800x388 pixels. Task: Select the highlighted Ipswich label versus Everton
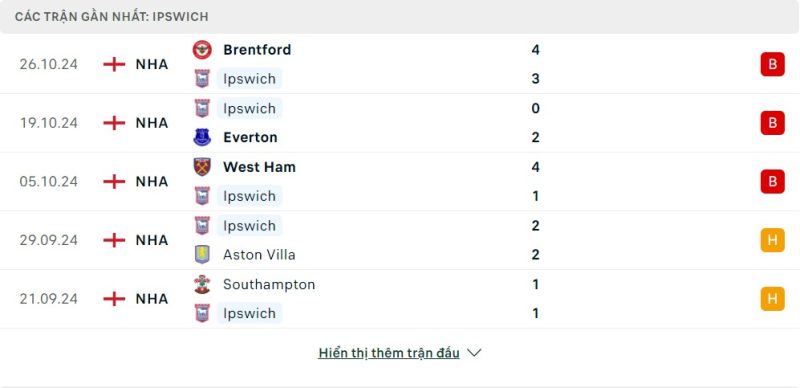pyautogui.click(x=249, y=108)
